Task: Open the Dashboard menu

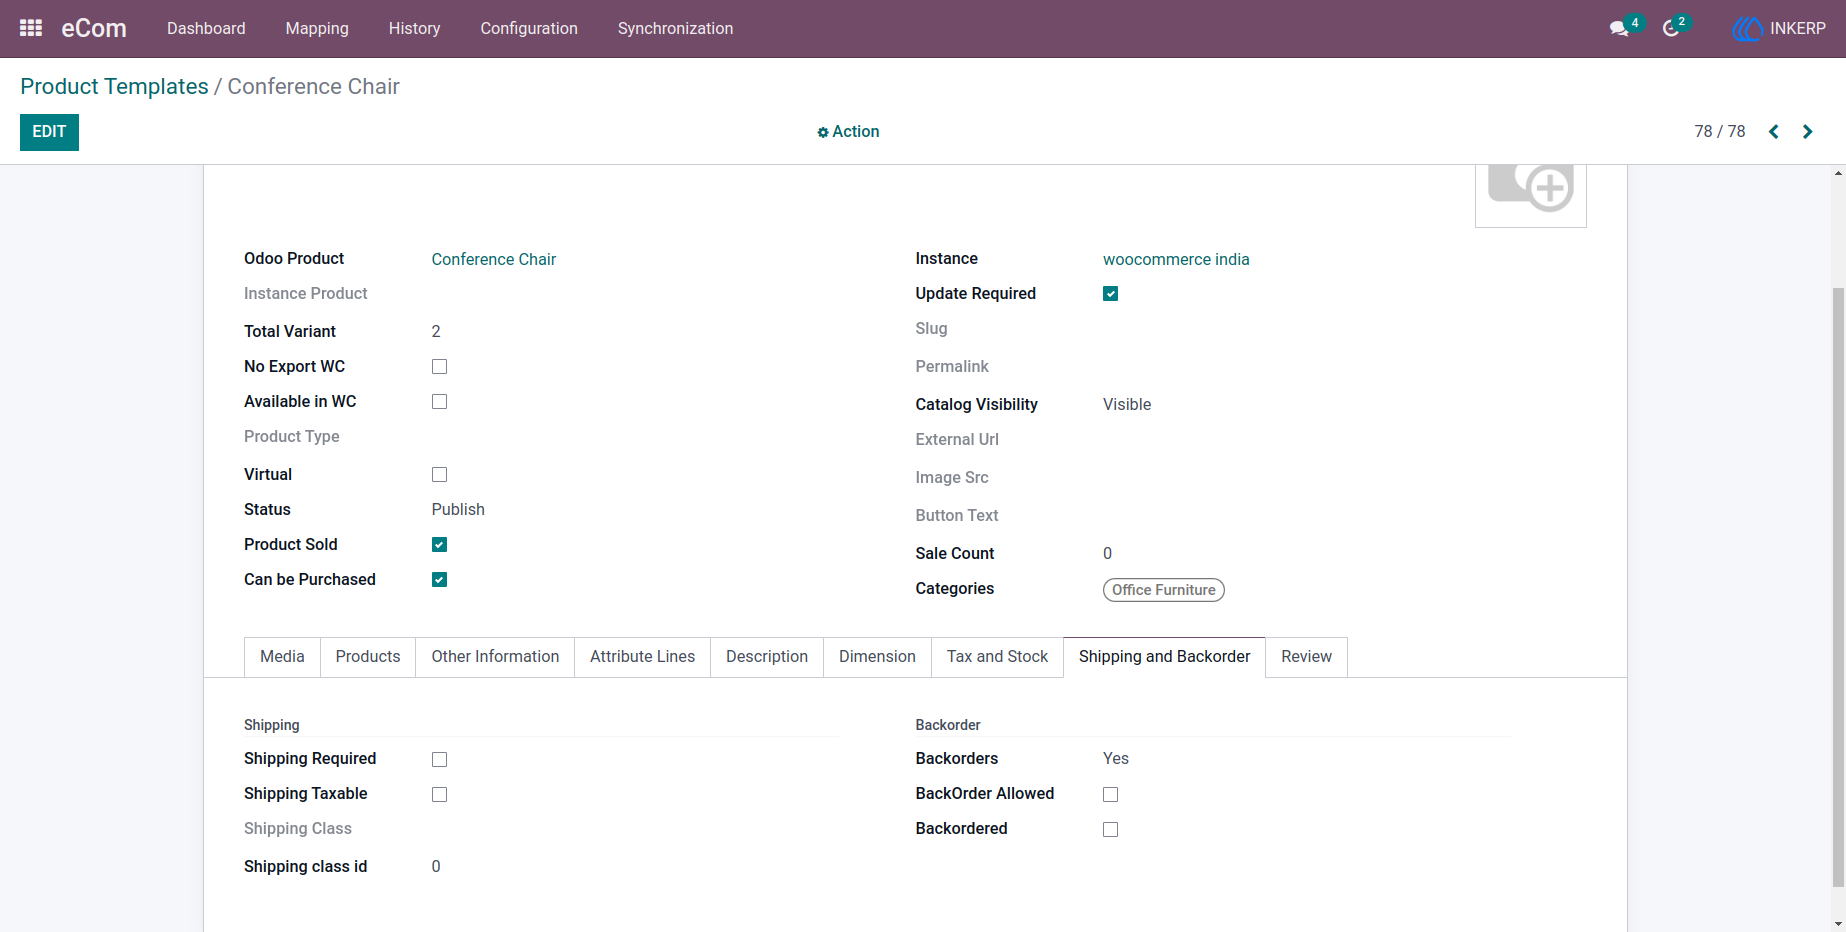Action: pyautogui.click(x=206, y=29)
